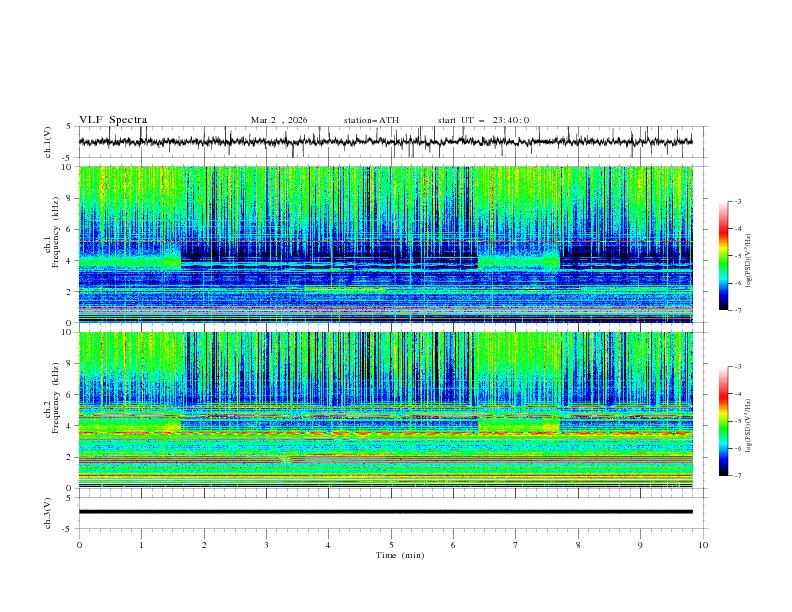Image resolution: width=792 pixels, height=612 pixels.
Task: Select the ch.2 "Frequency (kHz)" axis label
Action: [56, 397]
